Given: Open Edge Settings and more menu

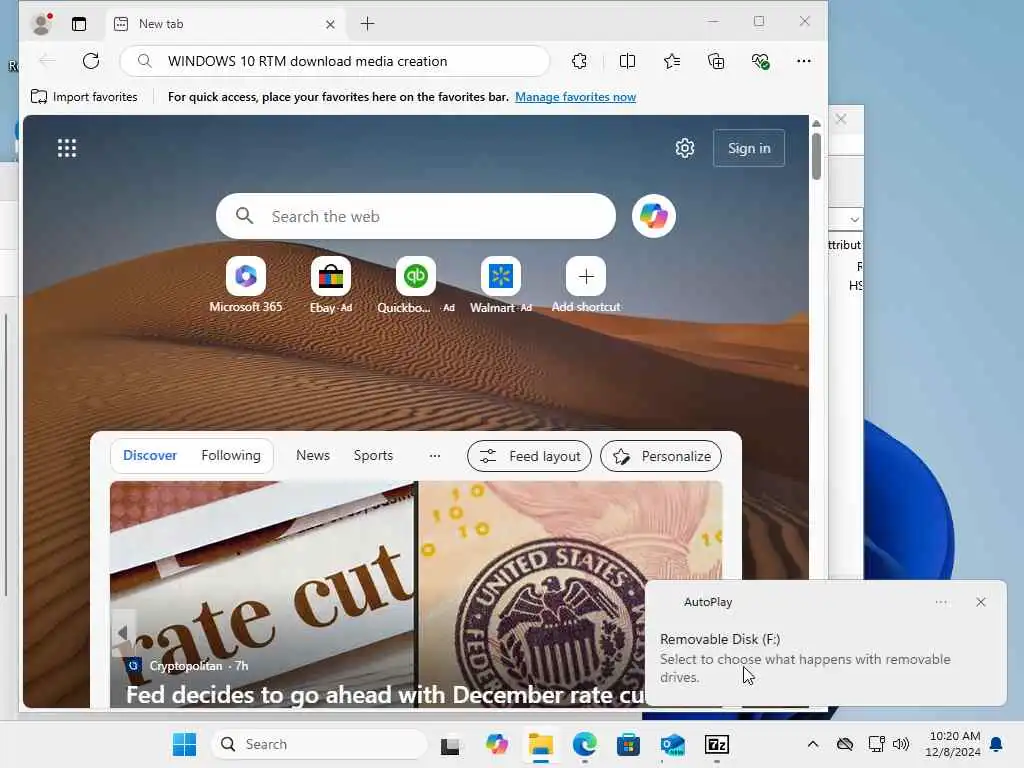Looking at the screenshot, I should pos(804,61).
